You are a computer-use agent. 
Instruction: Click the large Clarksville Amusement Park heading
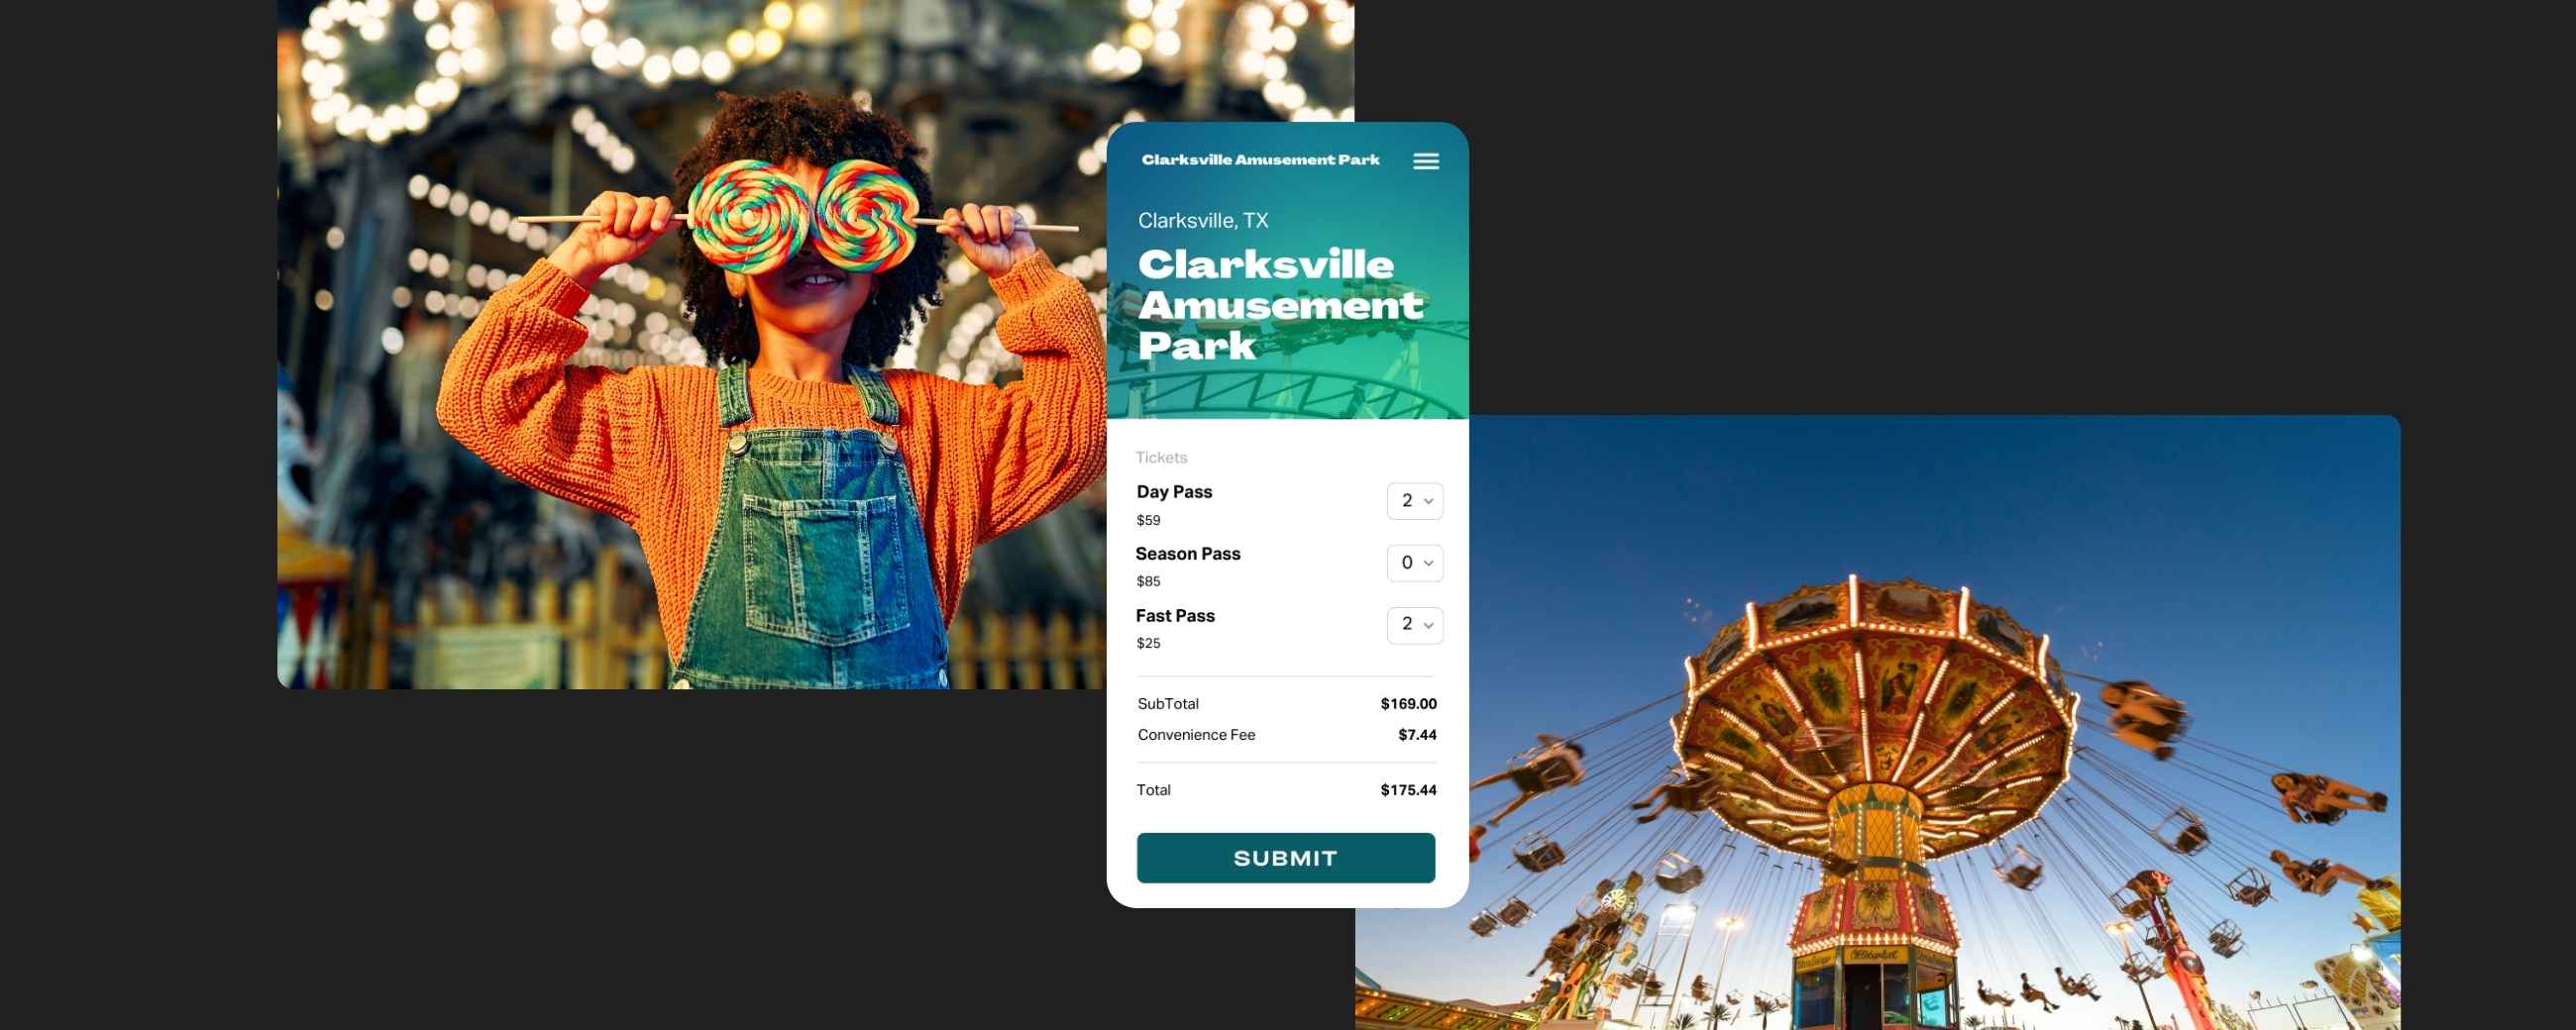(x=1280, y=305)
